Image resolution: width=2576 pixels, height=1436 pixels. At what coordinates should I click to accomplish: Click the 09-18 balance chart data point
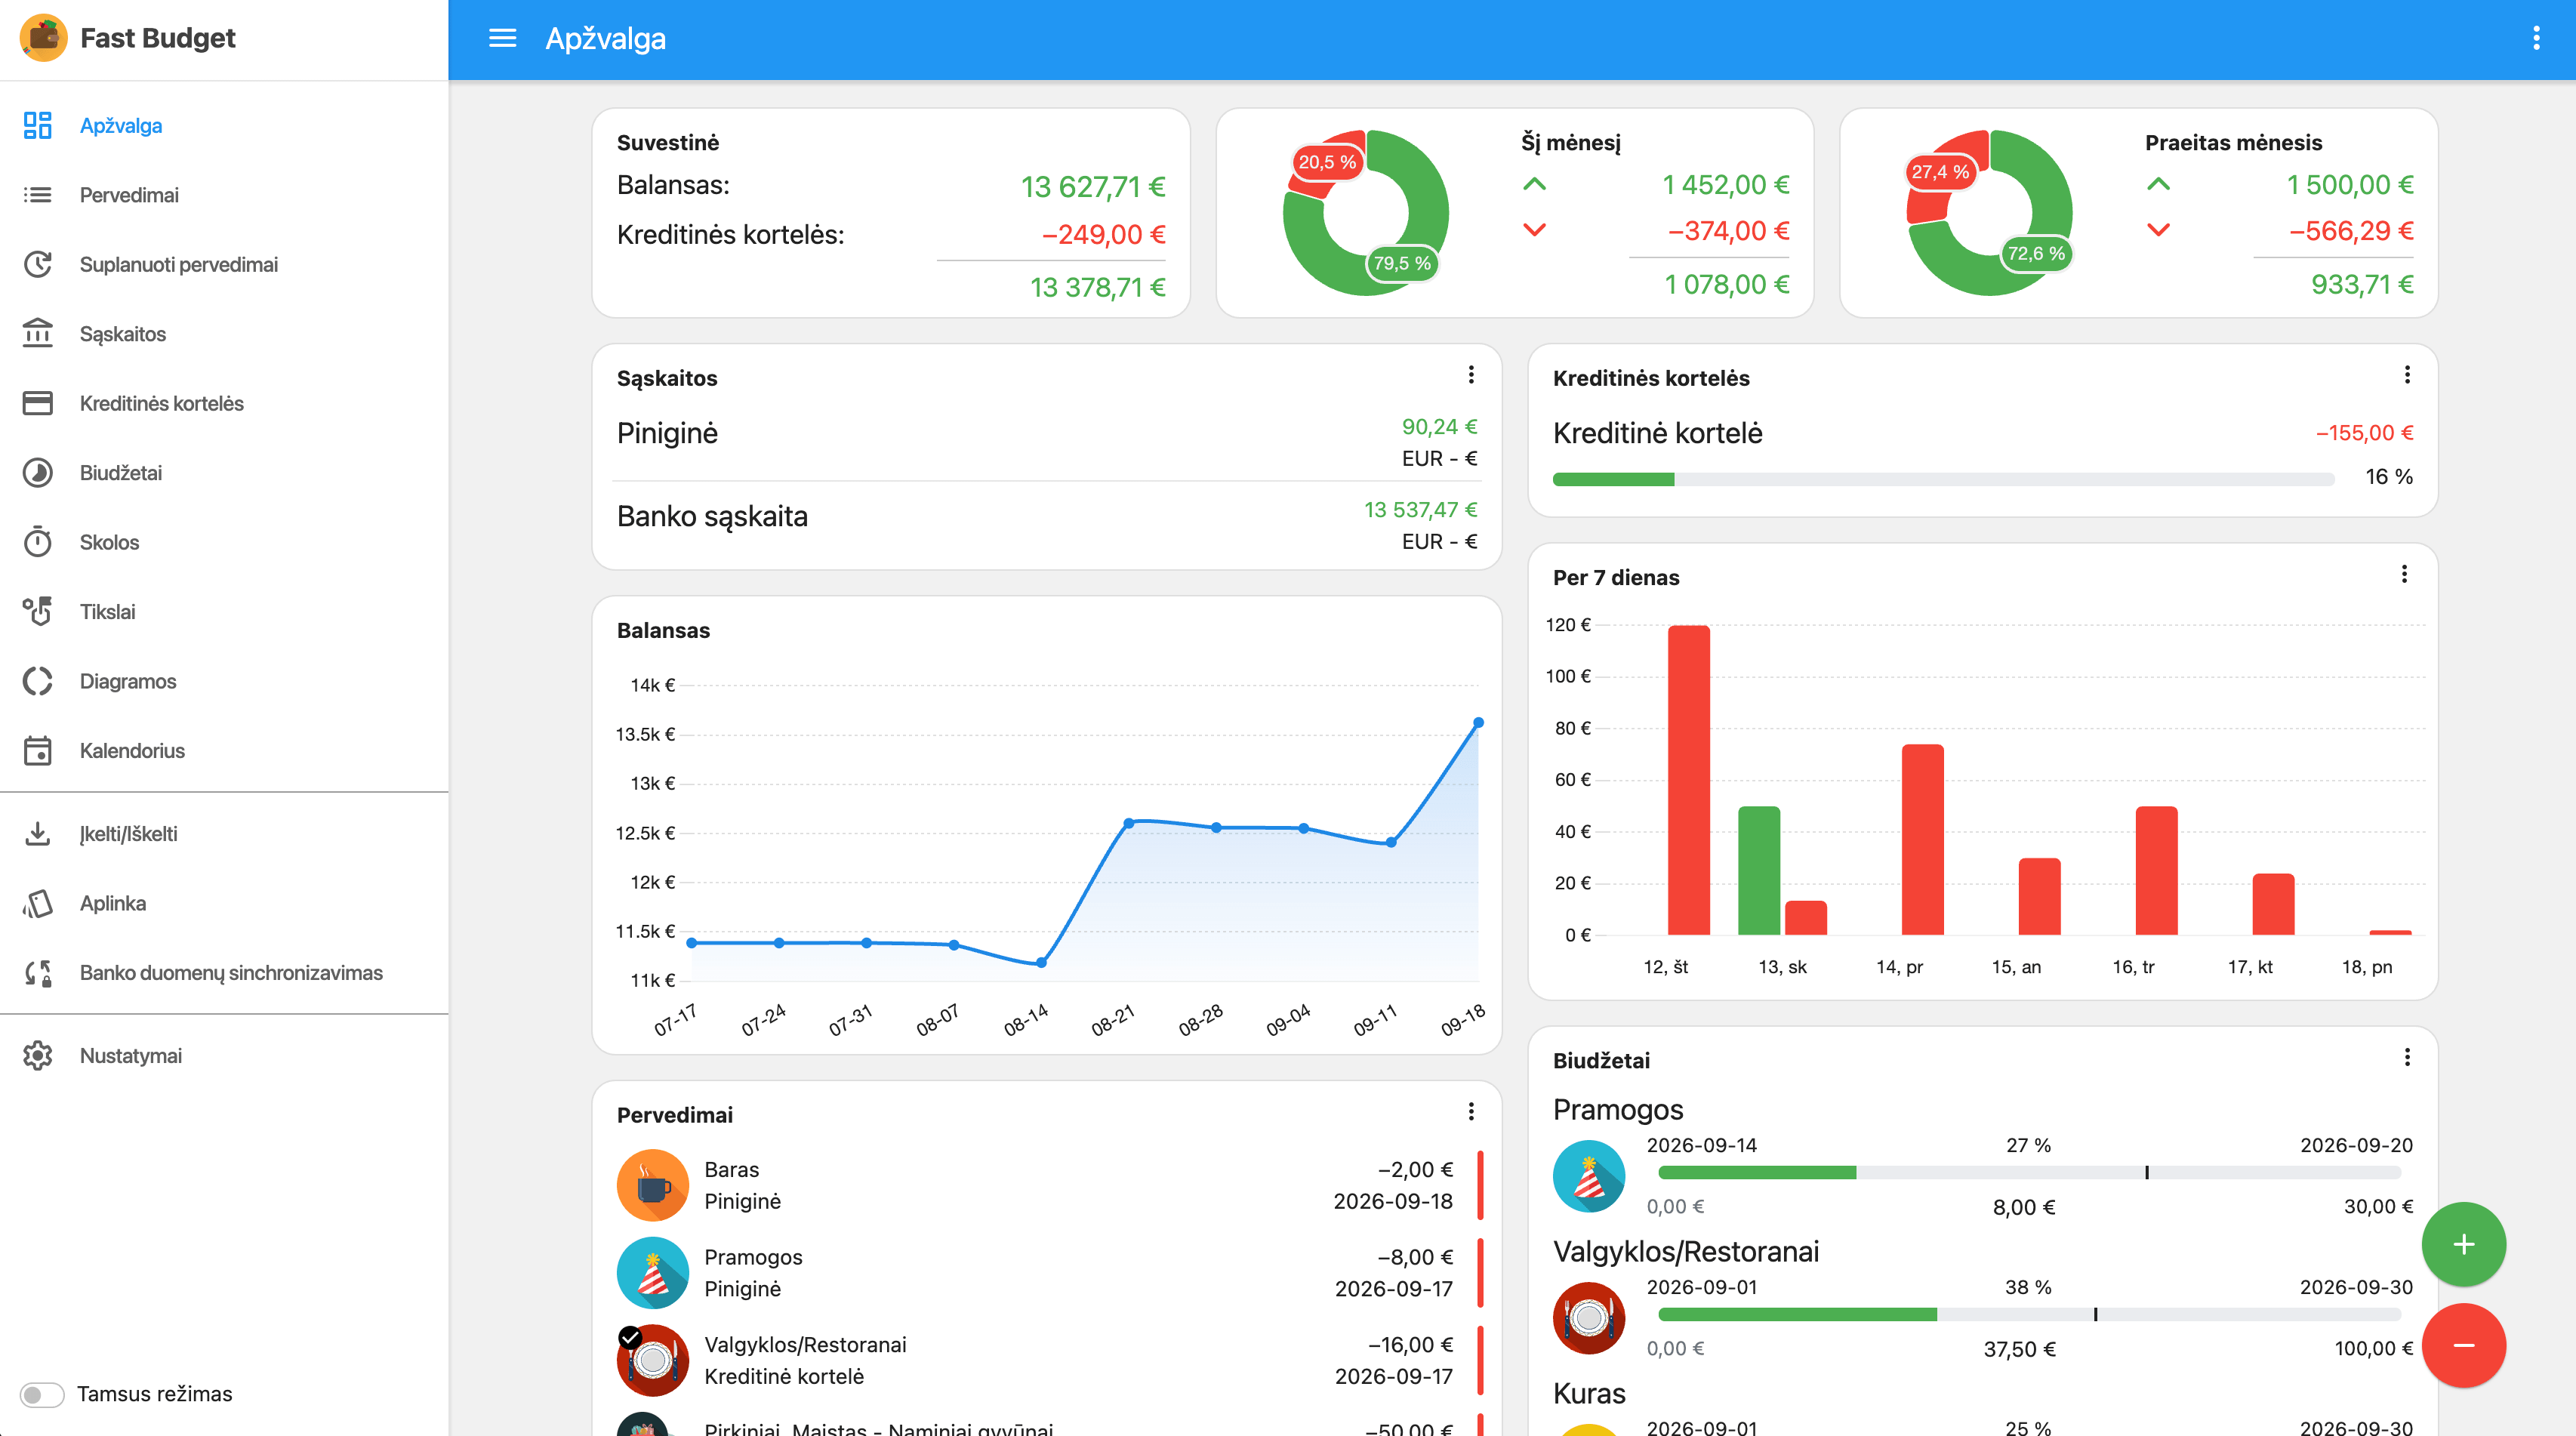[1478, 722]
